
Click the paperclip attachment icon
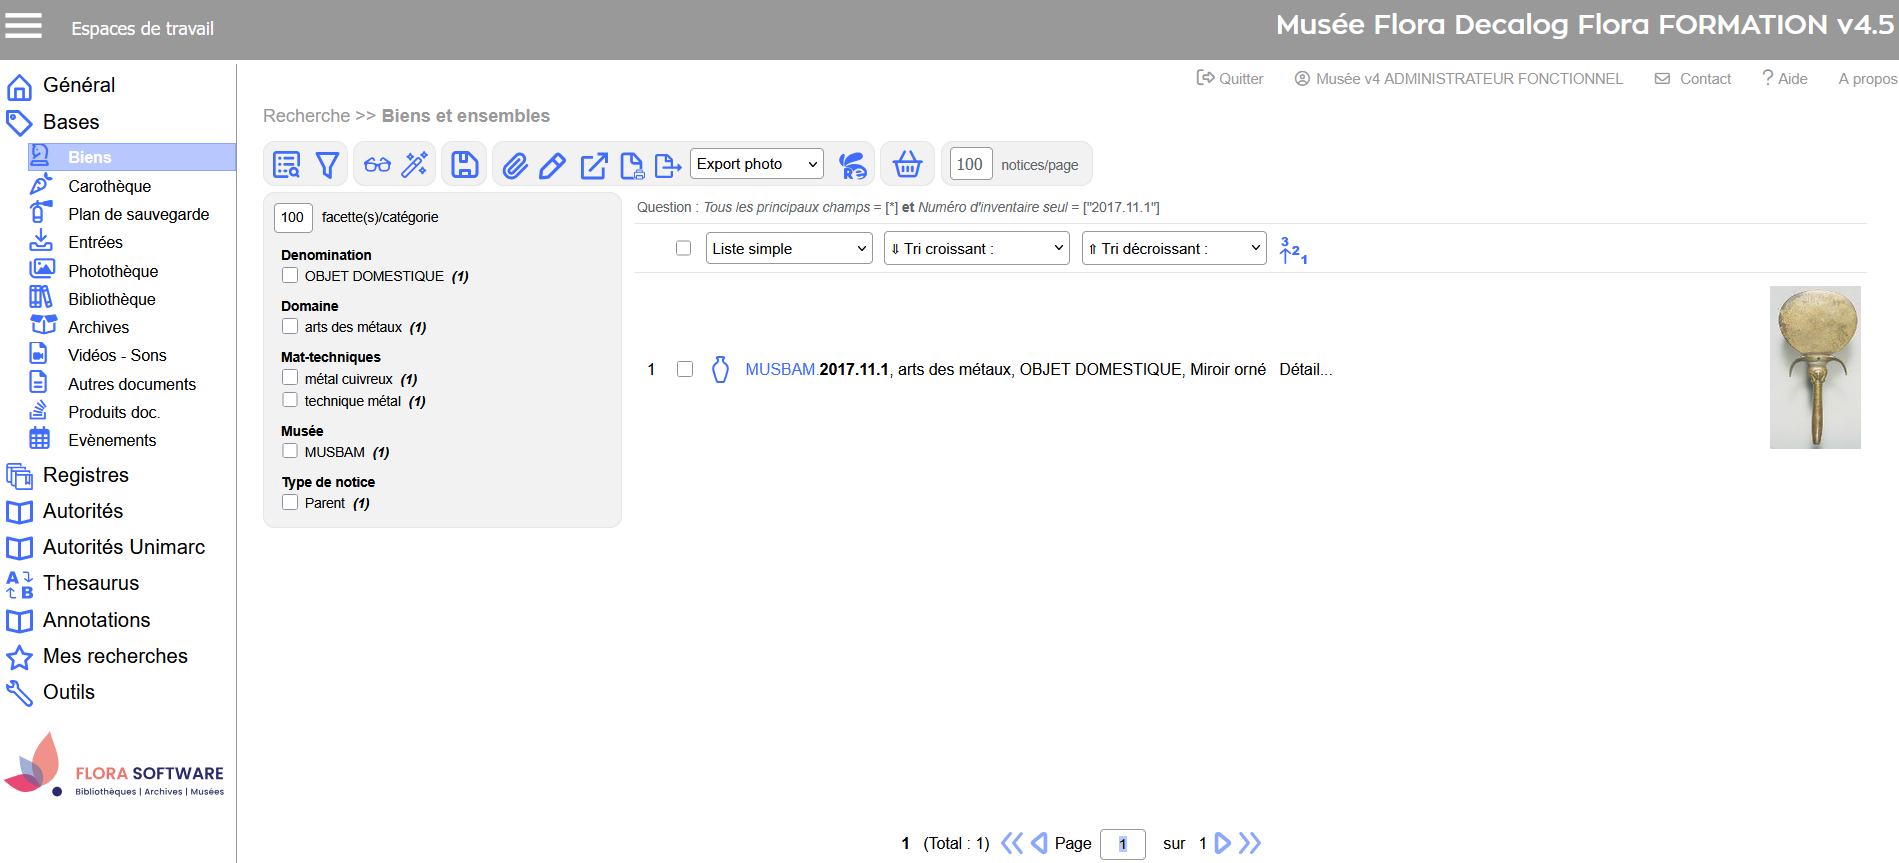tap(515, 165)
